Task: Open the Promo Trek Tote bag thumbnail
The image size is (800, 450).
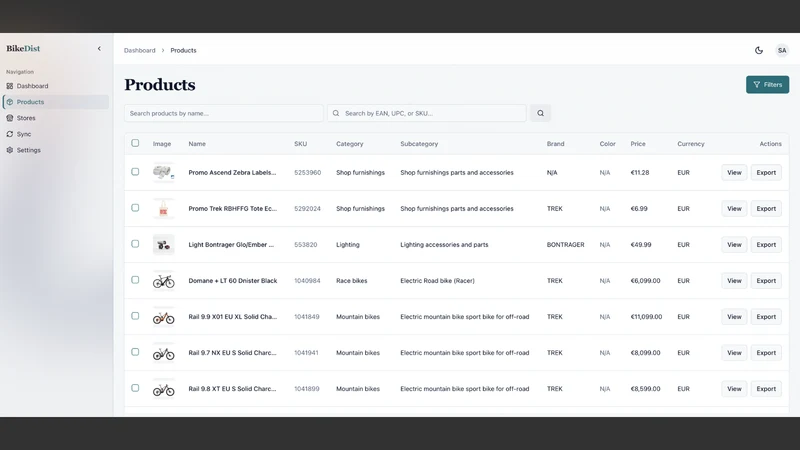Action: (x=163, y=209)
